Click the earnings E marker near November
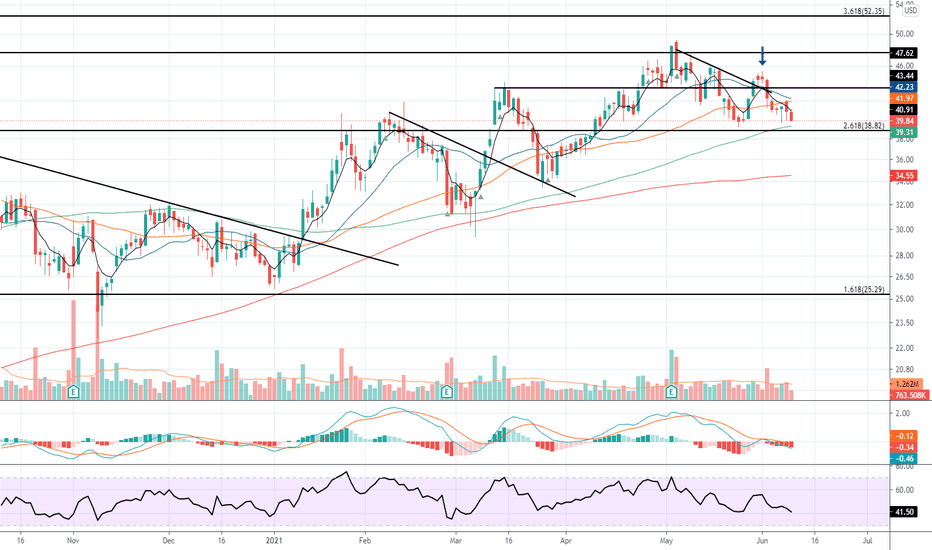932x550 pixels. click(74, 392)
